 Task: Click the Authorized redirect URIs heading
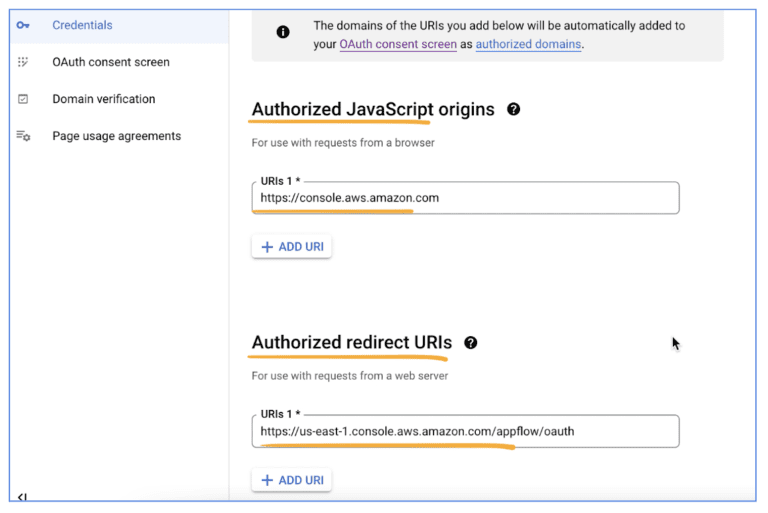[352, 342]
